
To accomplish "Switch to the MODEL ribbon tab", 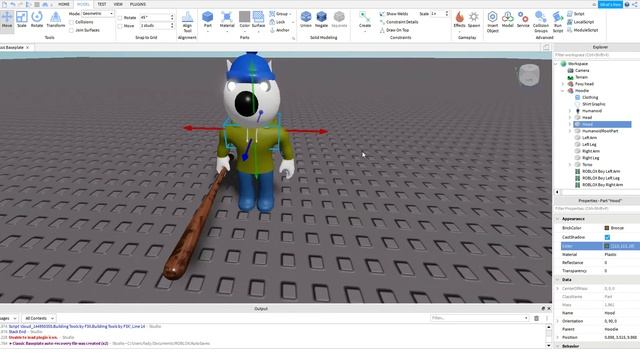I will tap(83, 4).
